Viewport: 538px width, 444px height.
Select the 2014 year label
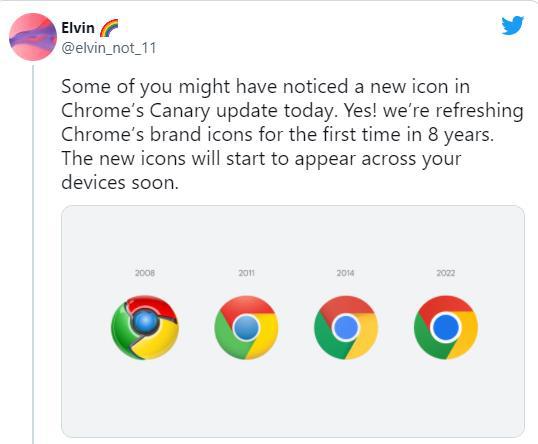click(345, 273)
